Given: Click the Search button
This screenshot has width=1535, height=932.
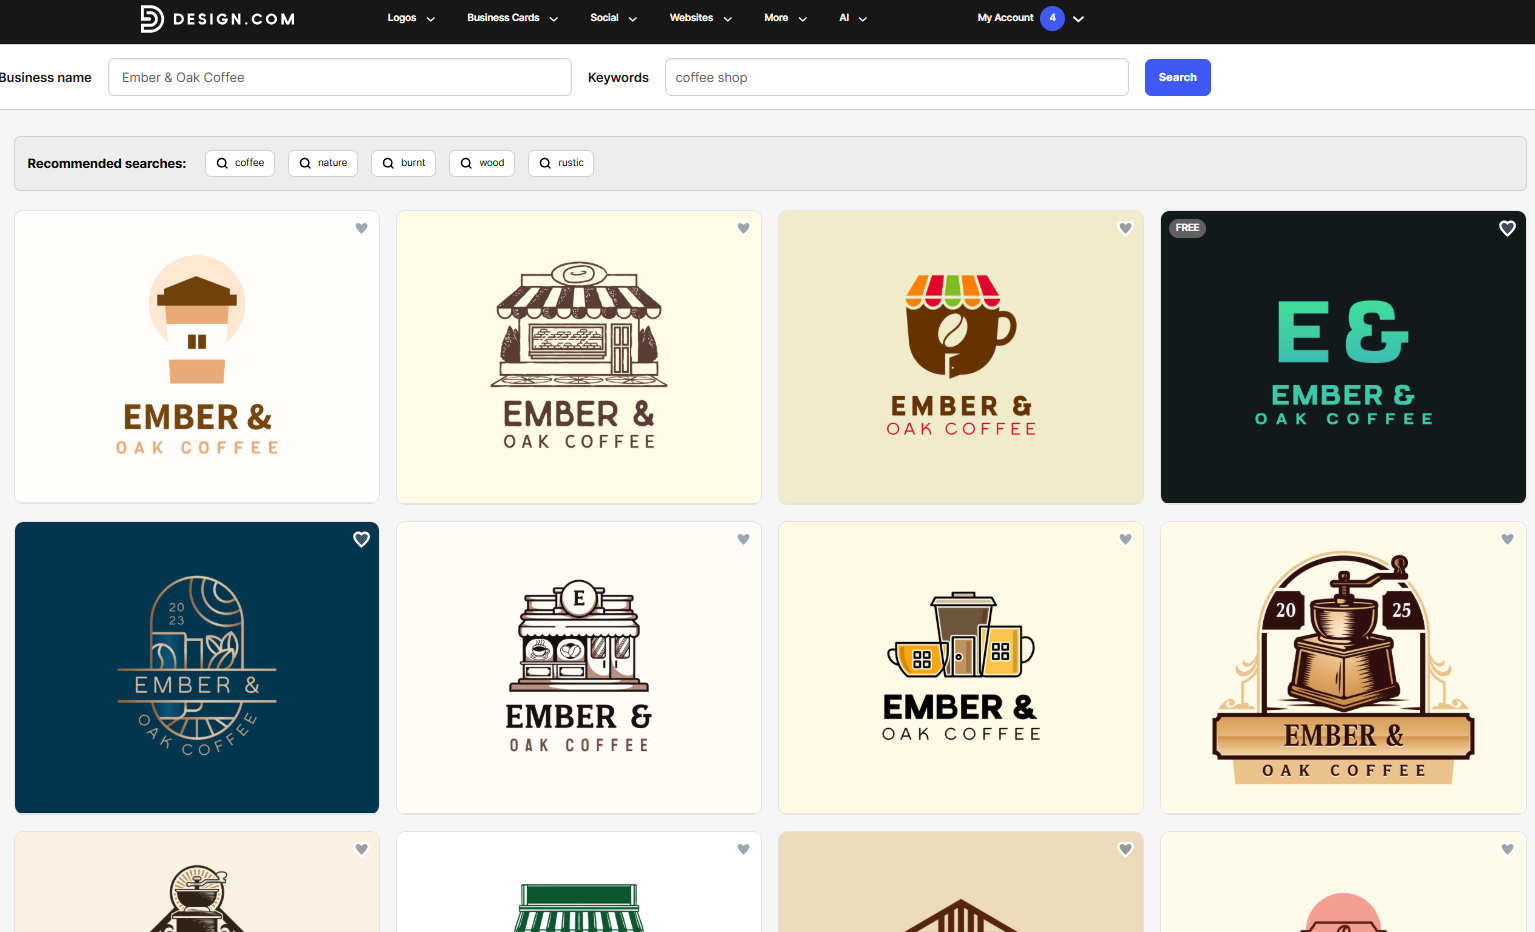Looking at the screenshot, I should click(x=1178, y=77).
